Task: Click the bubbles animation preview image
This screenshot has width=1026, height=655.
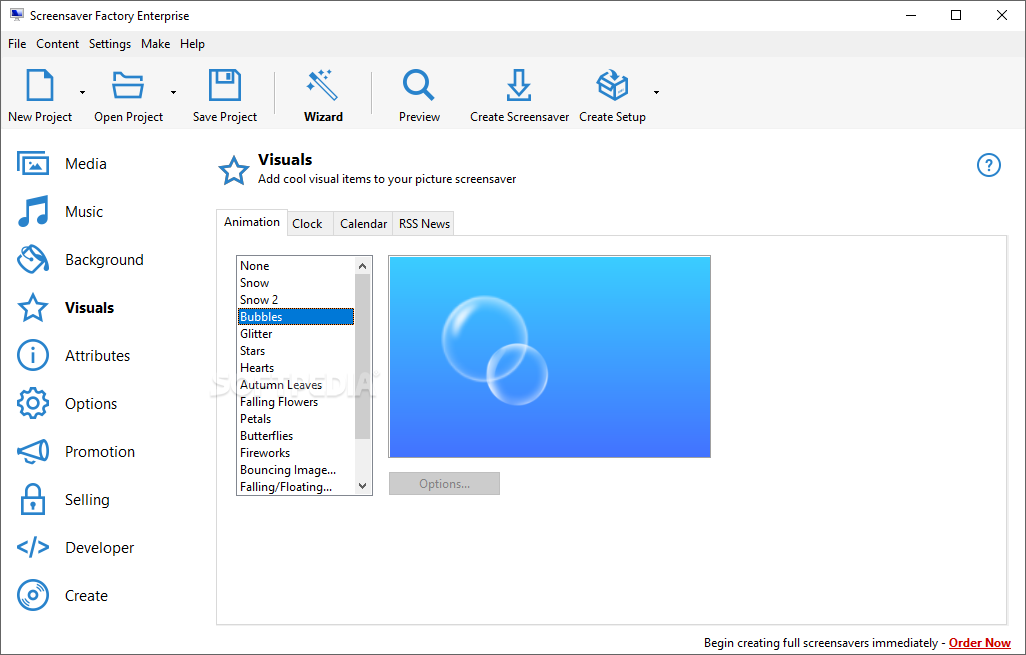Action: [x=550, y=357]
